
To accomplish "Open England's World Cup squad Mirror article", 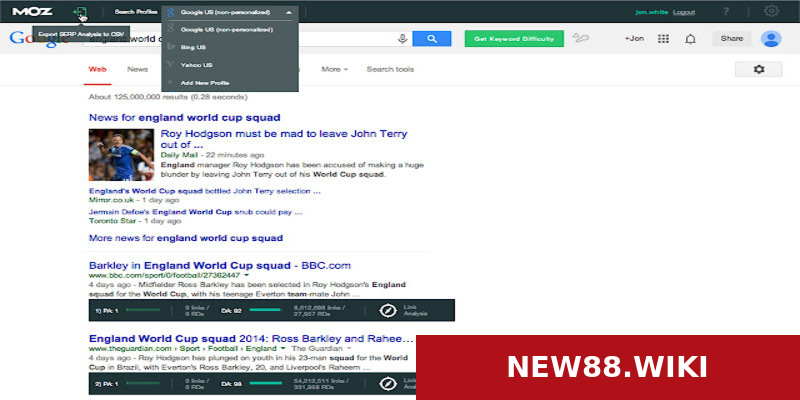I will point(205,191).
